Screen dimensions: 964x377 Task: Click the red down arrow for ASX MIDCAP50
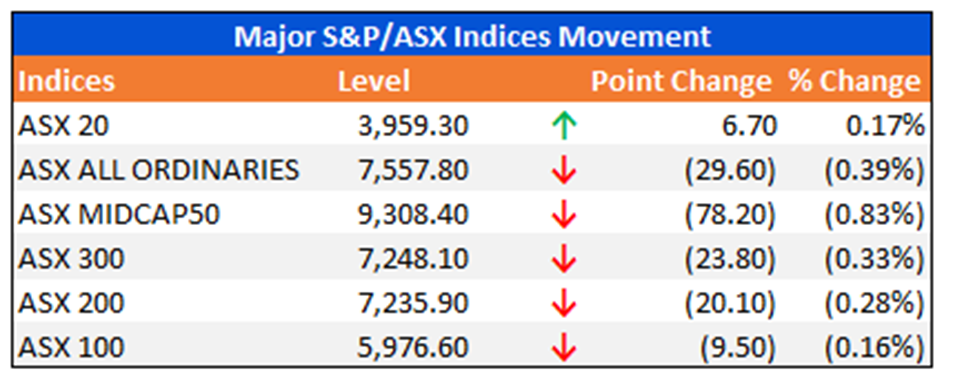click(x=564, y=215)
